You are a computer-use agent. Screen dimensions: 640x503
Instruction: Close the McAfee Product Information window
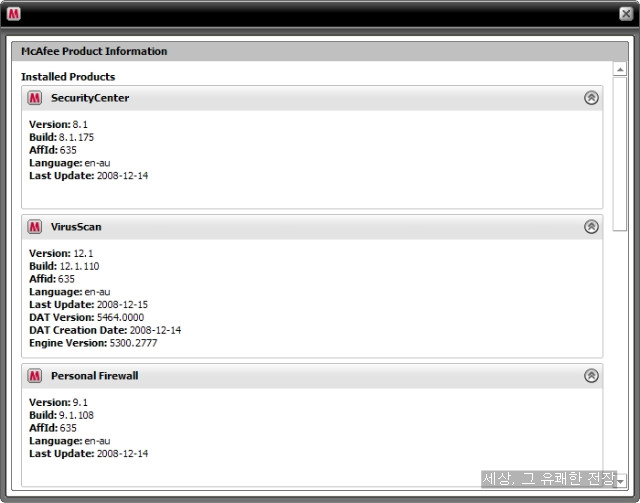pos(626,14)
